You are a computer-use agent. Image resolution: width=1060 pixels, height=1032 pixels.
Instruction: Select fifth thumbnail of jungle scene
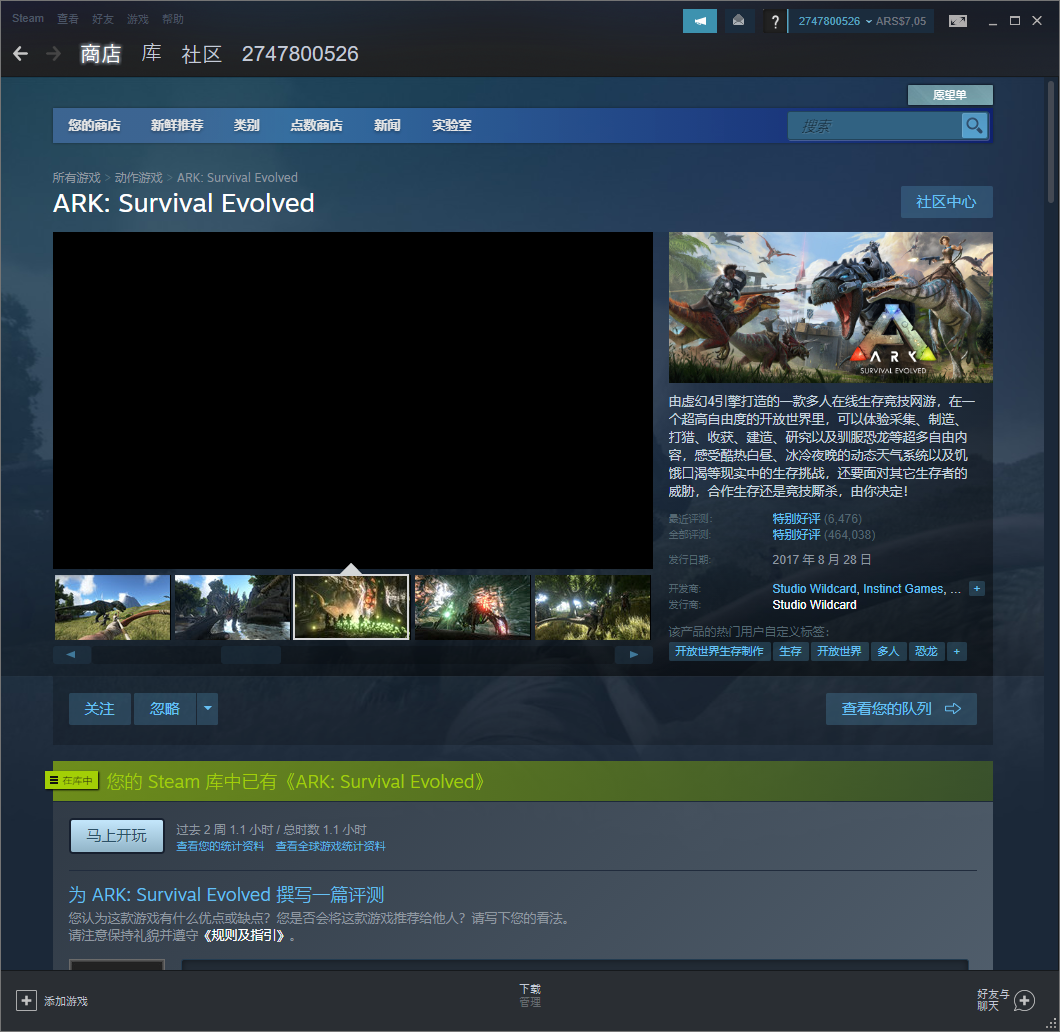tap(592, 607)
